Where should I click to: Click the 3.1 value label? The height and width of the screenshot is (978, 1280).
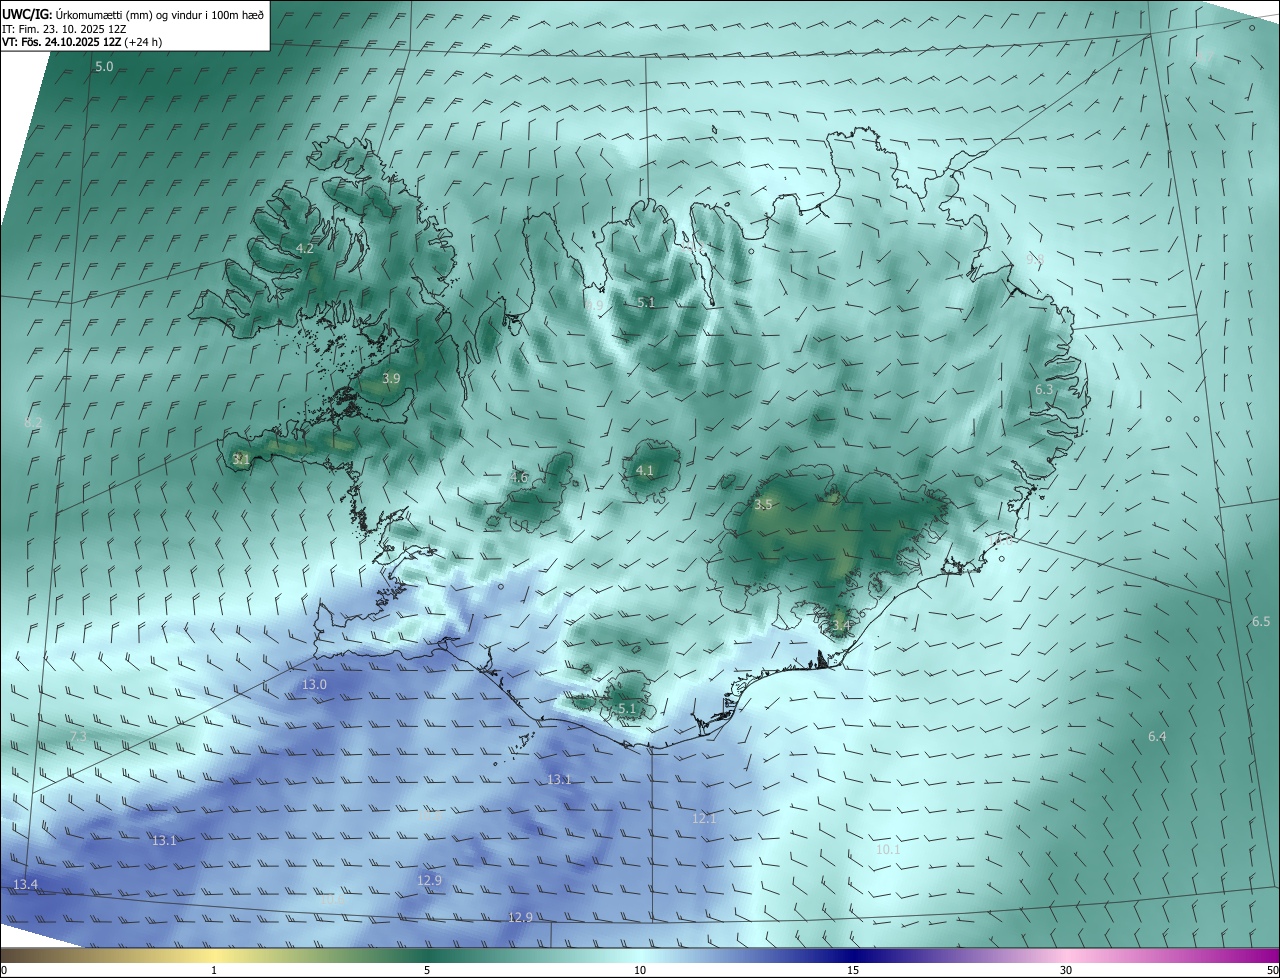pyautogui.click(x=240, y=460)
